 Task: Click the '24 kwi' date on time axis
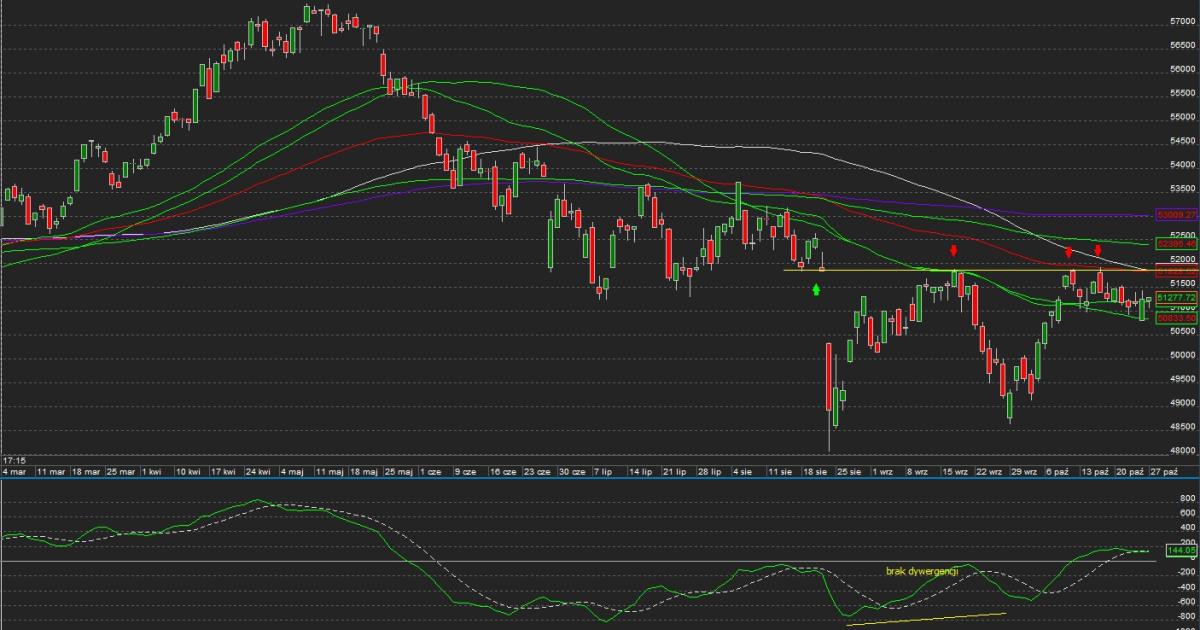pos(257,470)
